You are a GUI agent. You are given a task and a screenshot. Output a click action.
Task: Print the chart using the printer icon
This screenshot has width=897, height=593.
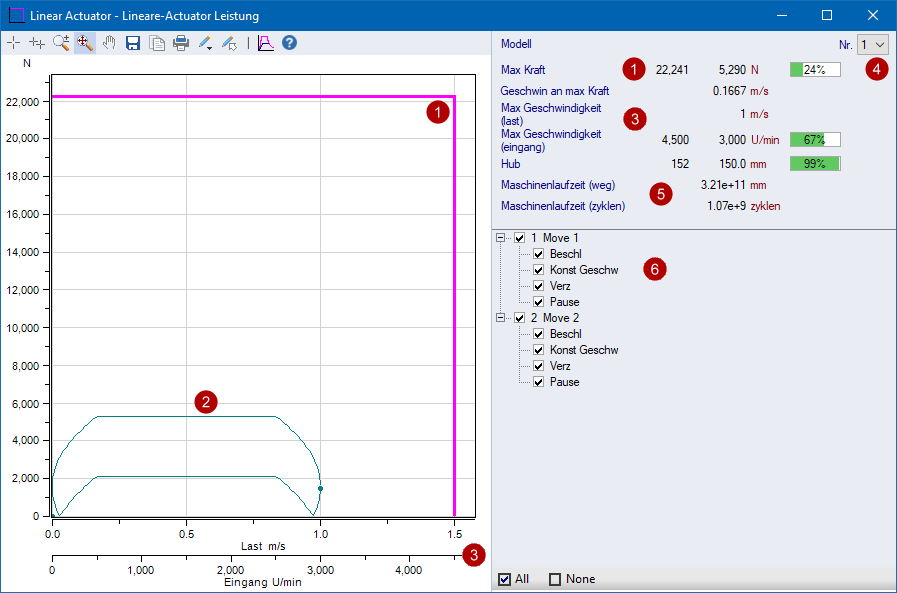coord(181,43)
